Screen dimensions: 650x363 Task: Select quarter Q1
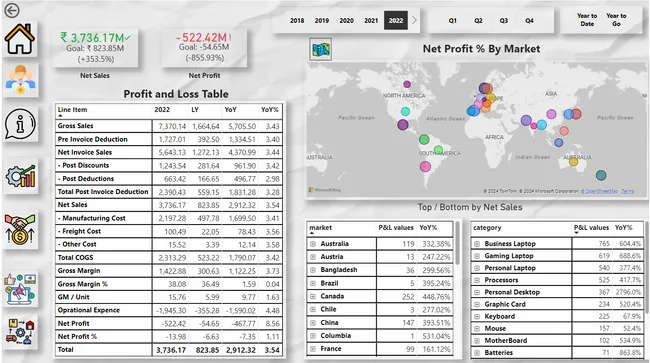click(x=453, y=20)
